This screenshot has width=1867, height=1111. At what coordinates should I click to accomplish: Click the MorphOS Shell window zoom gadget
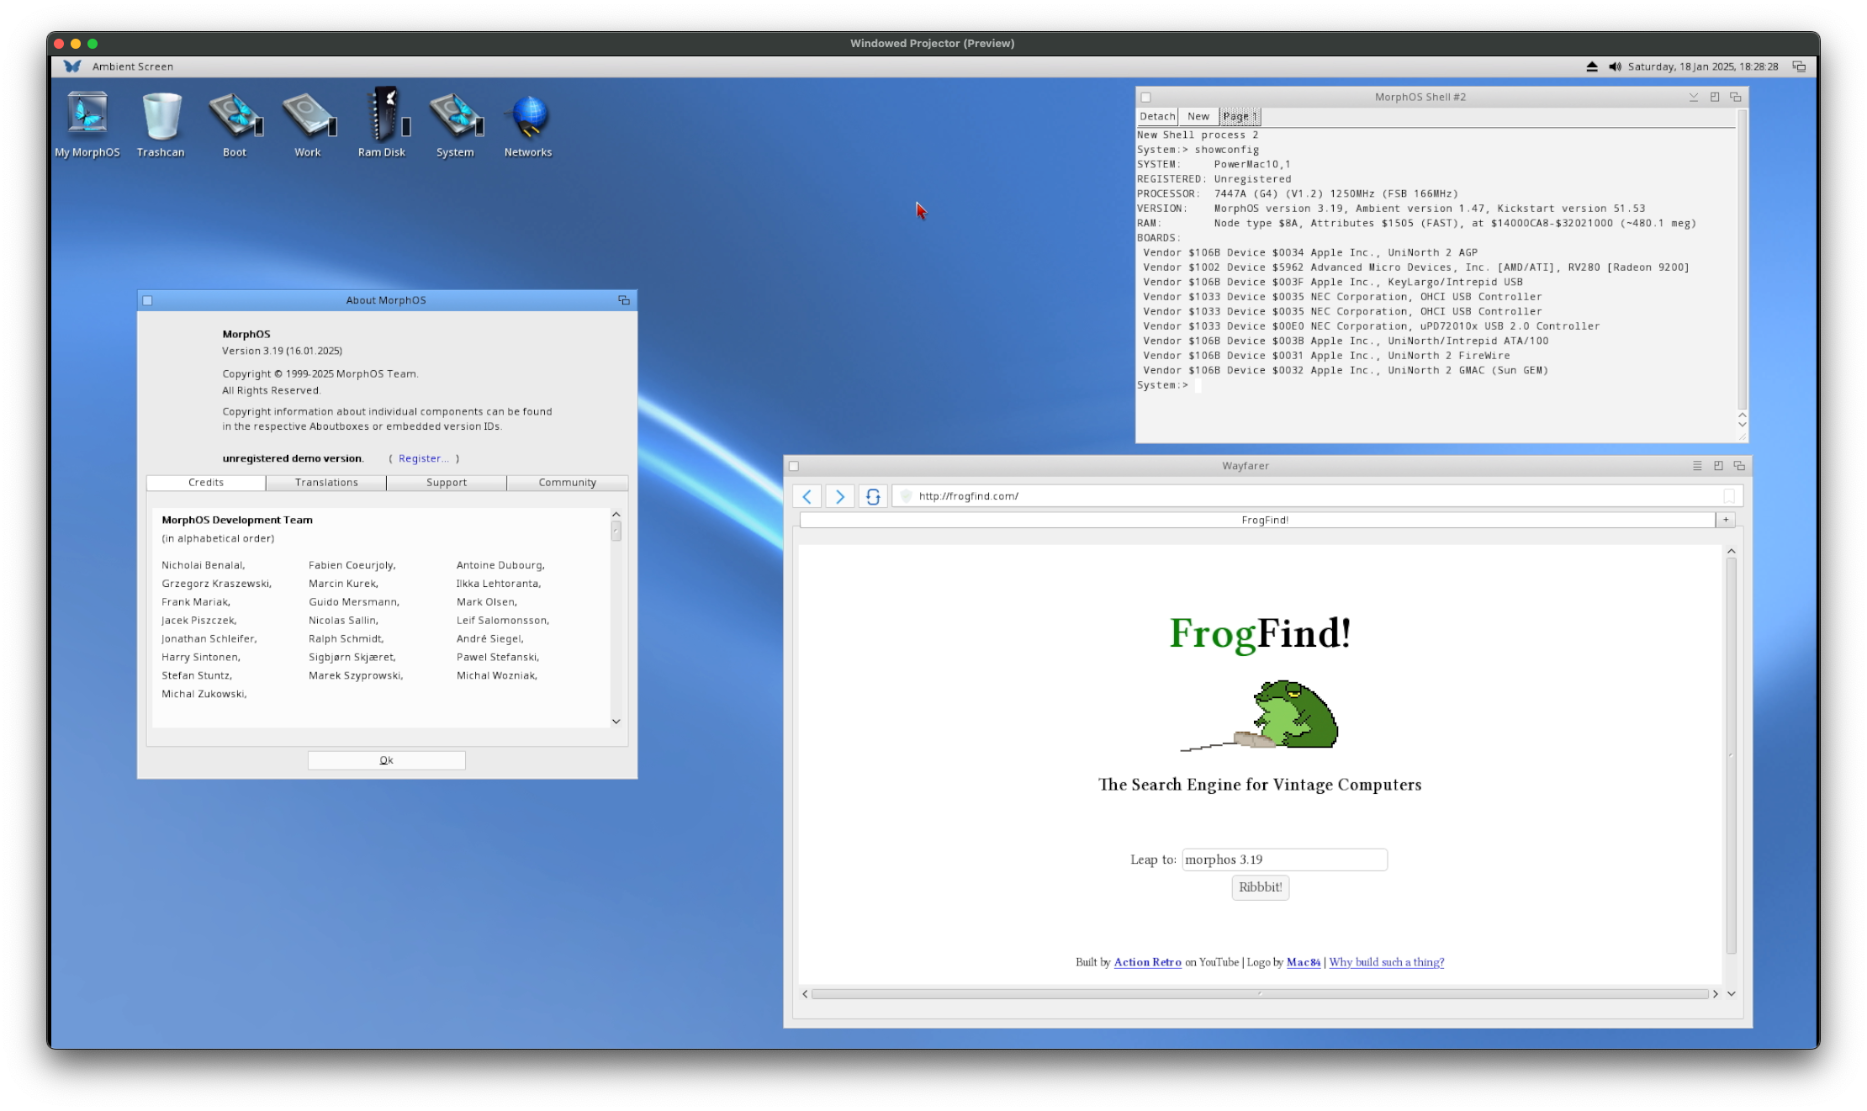(x=1715, y=97)
